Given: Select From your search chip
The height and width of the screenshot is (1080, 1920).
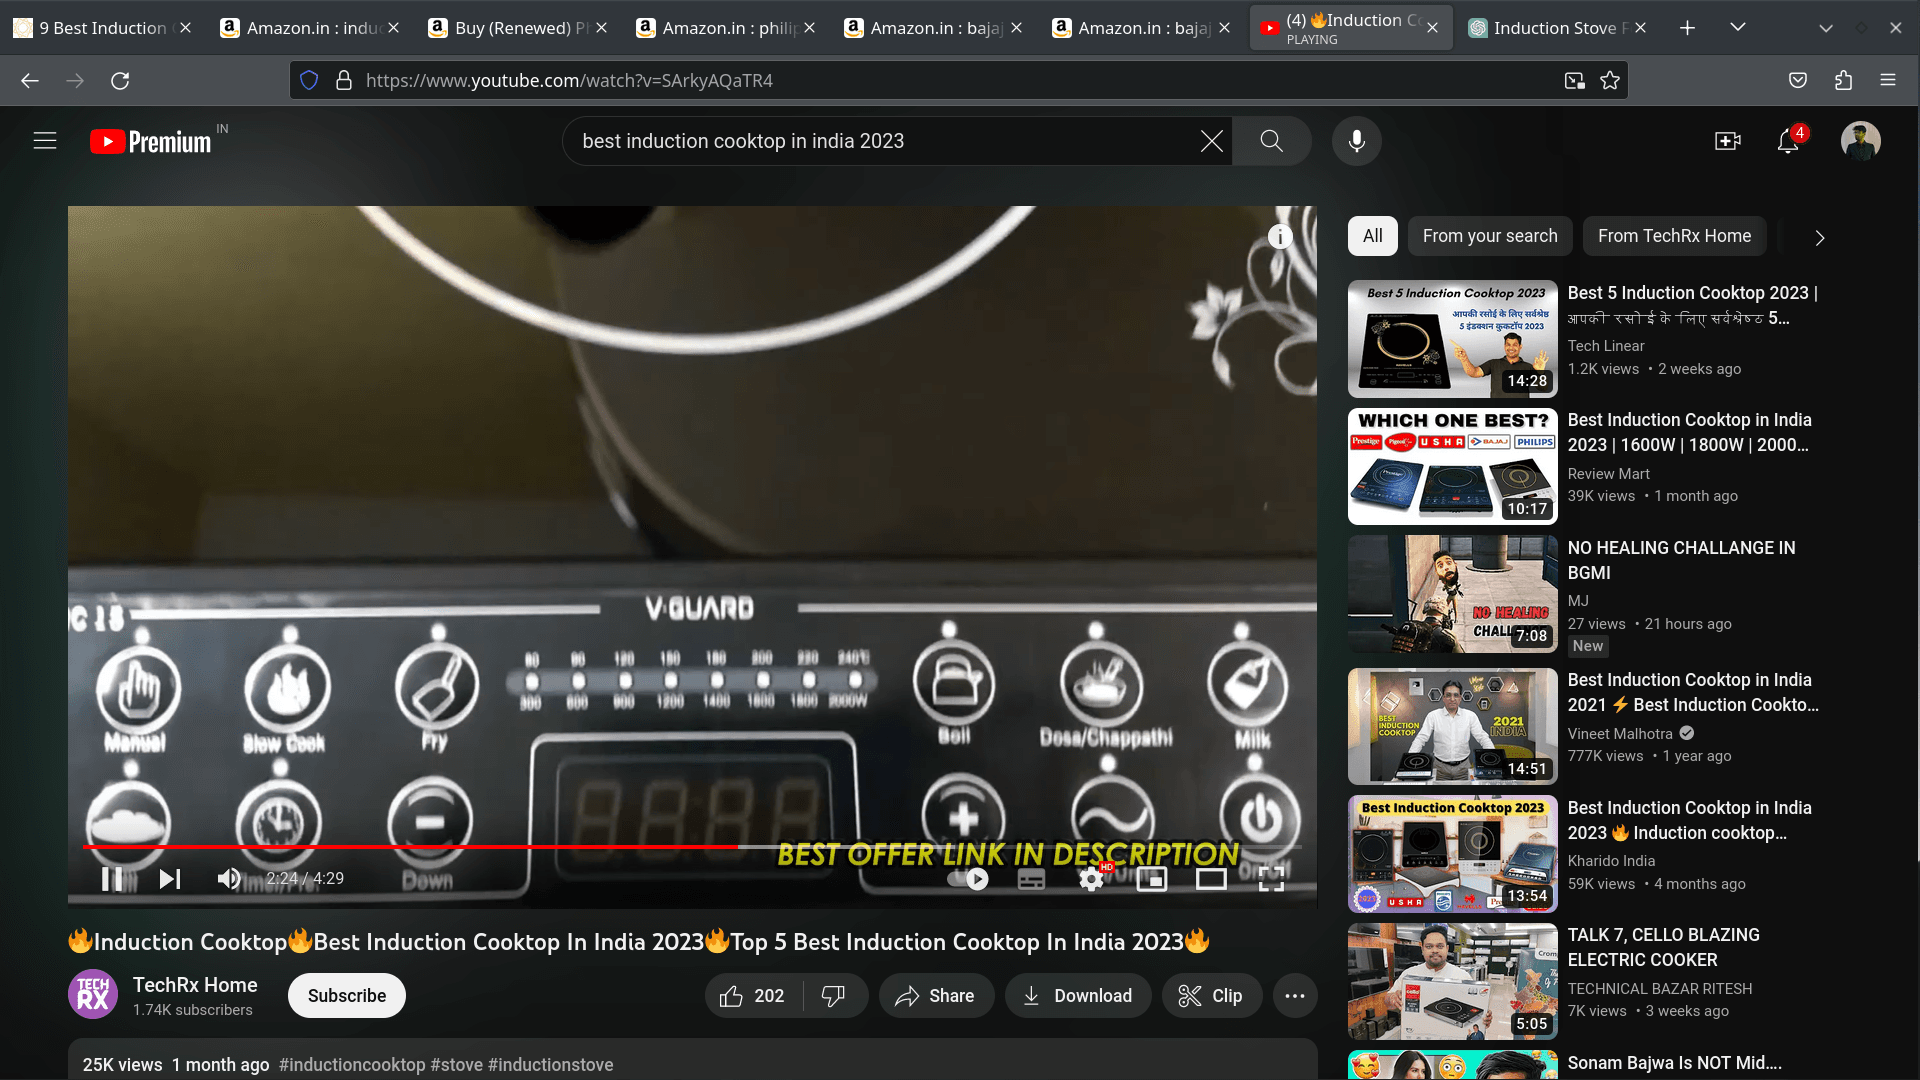Looking at the screenshot, I should [1489, 236].
